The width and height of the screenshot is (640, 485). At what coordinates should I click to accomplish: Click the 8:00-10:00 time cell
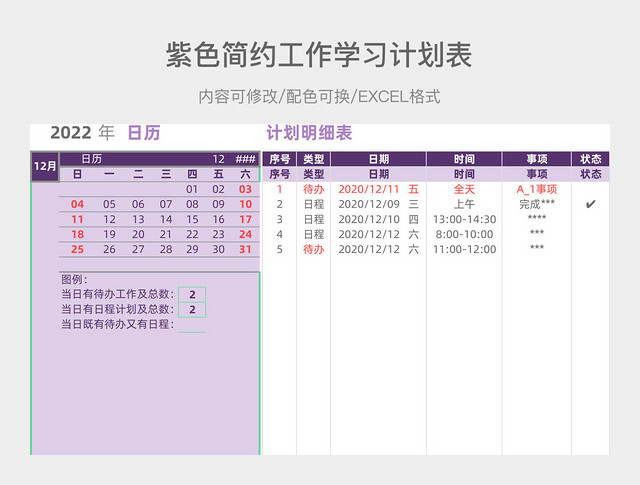coord(464,235)
